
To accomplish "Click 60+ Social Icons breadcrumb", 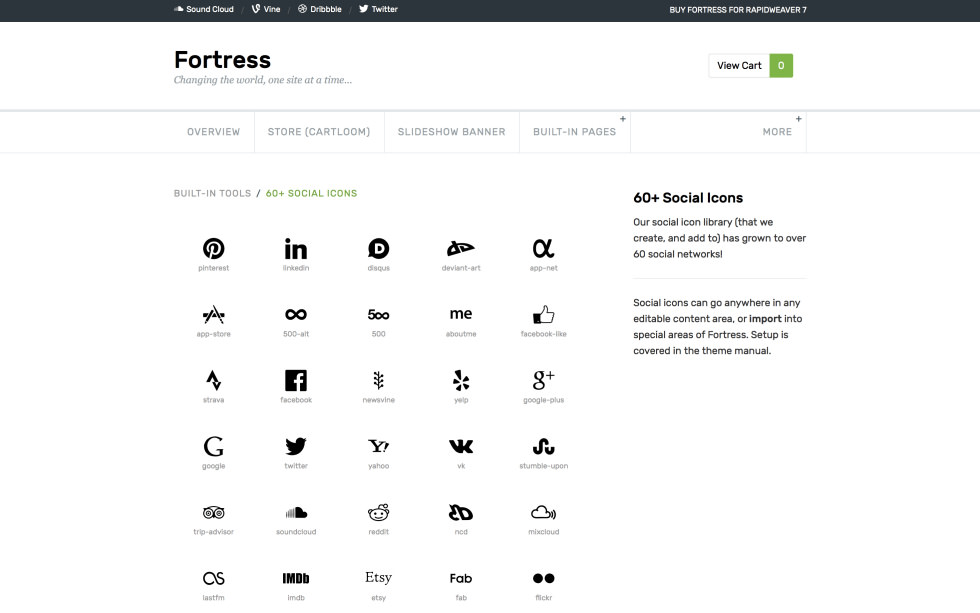I will coord(311,194).
